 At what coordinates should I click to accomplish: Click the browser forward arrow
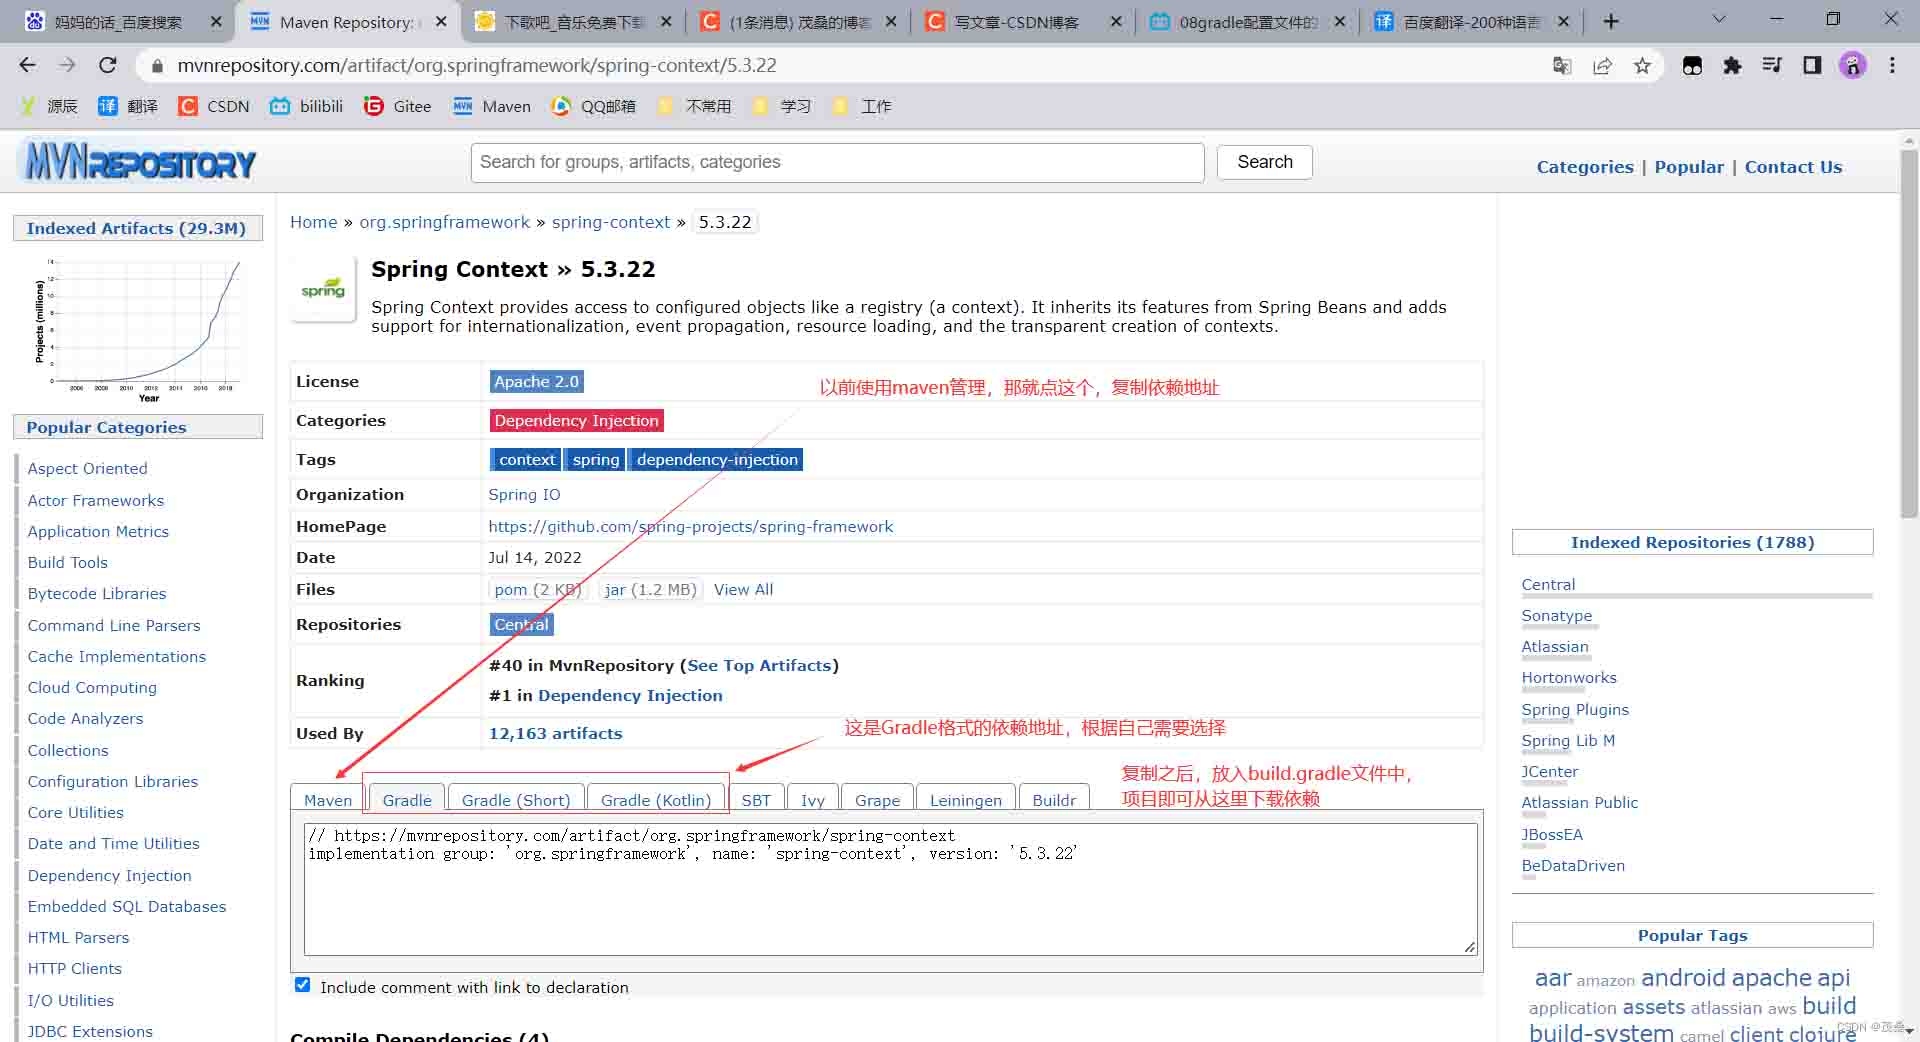[x=67, y=65]
